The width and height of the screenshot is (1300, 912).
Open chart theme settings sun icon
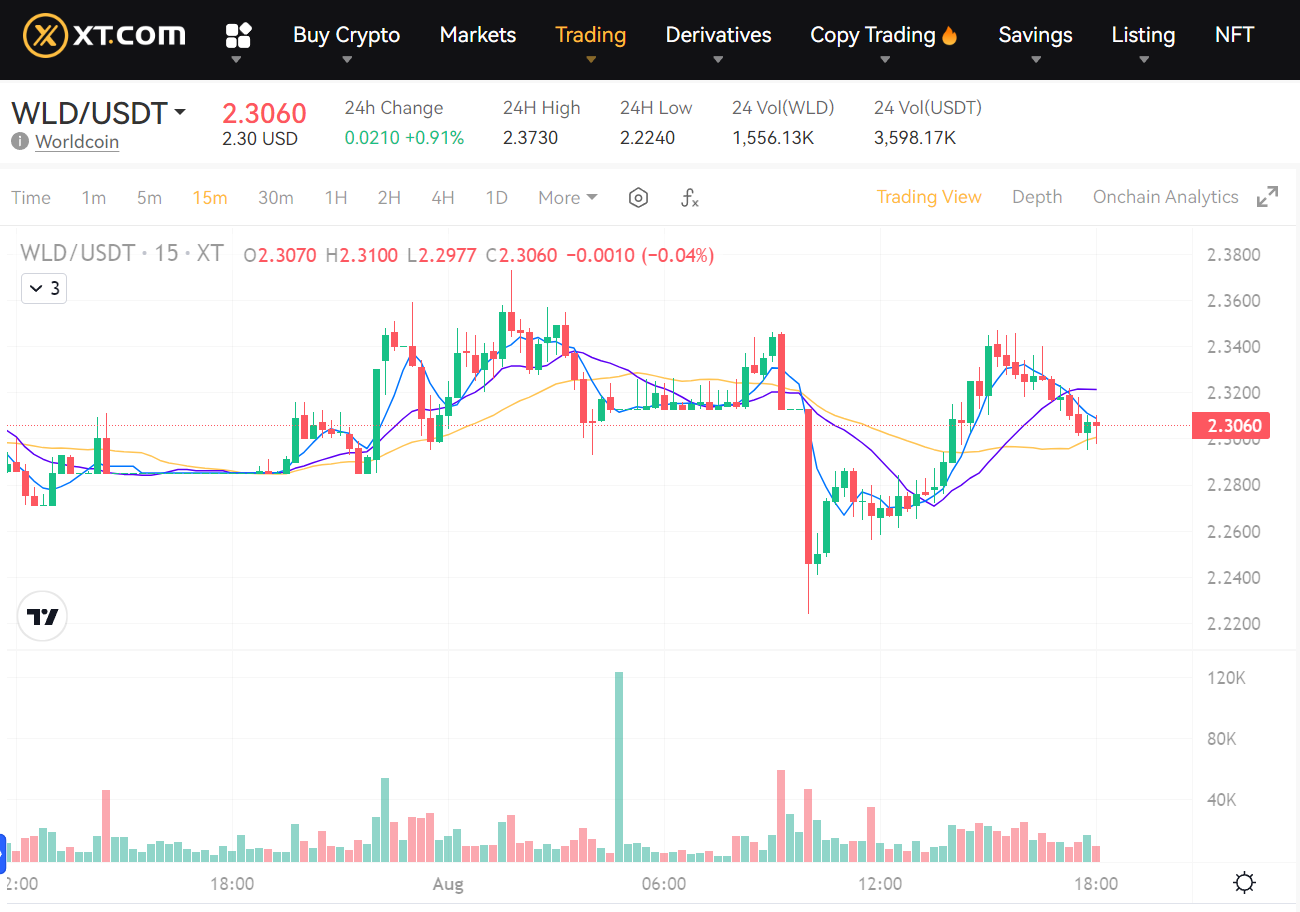[1245, 883]
